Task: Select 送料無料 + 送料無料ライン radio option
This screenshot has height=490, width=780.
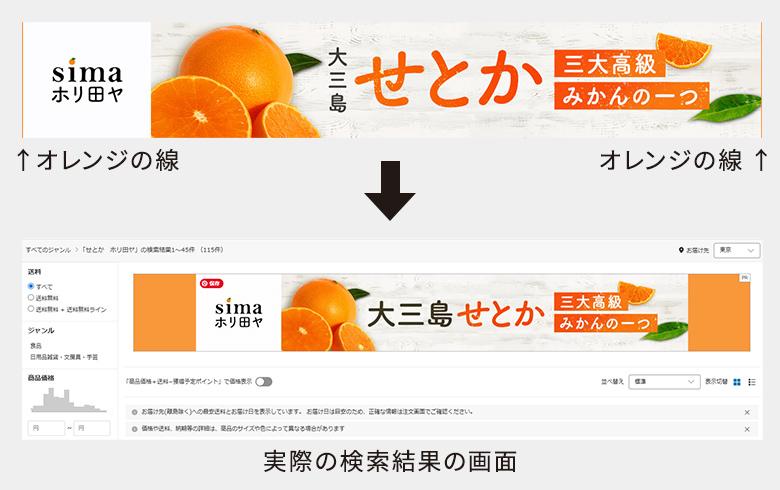Action: [31, 309]
